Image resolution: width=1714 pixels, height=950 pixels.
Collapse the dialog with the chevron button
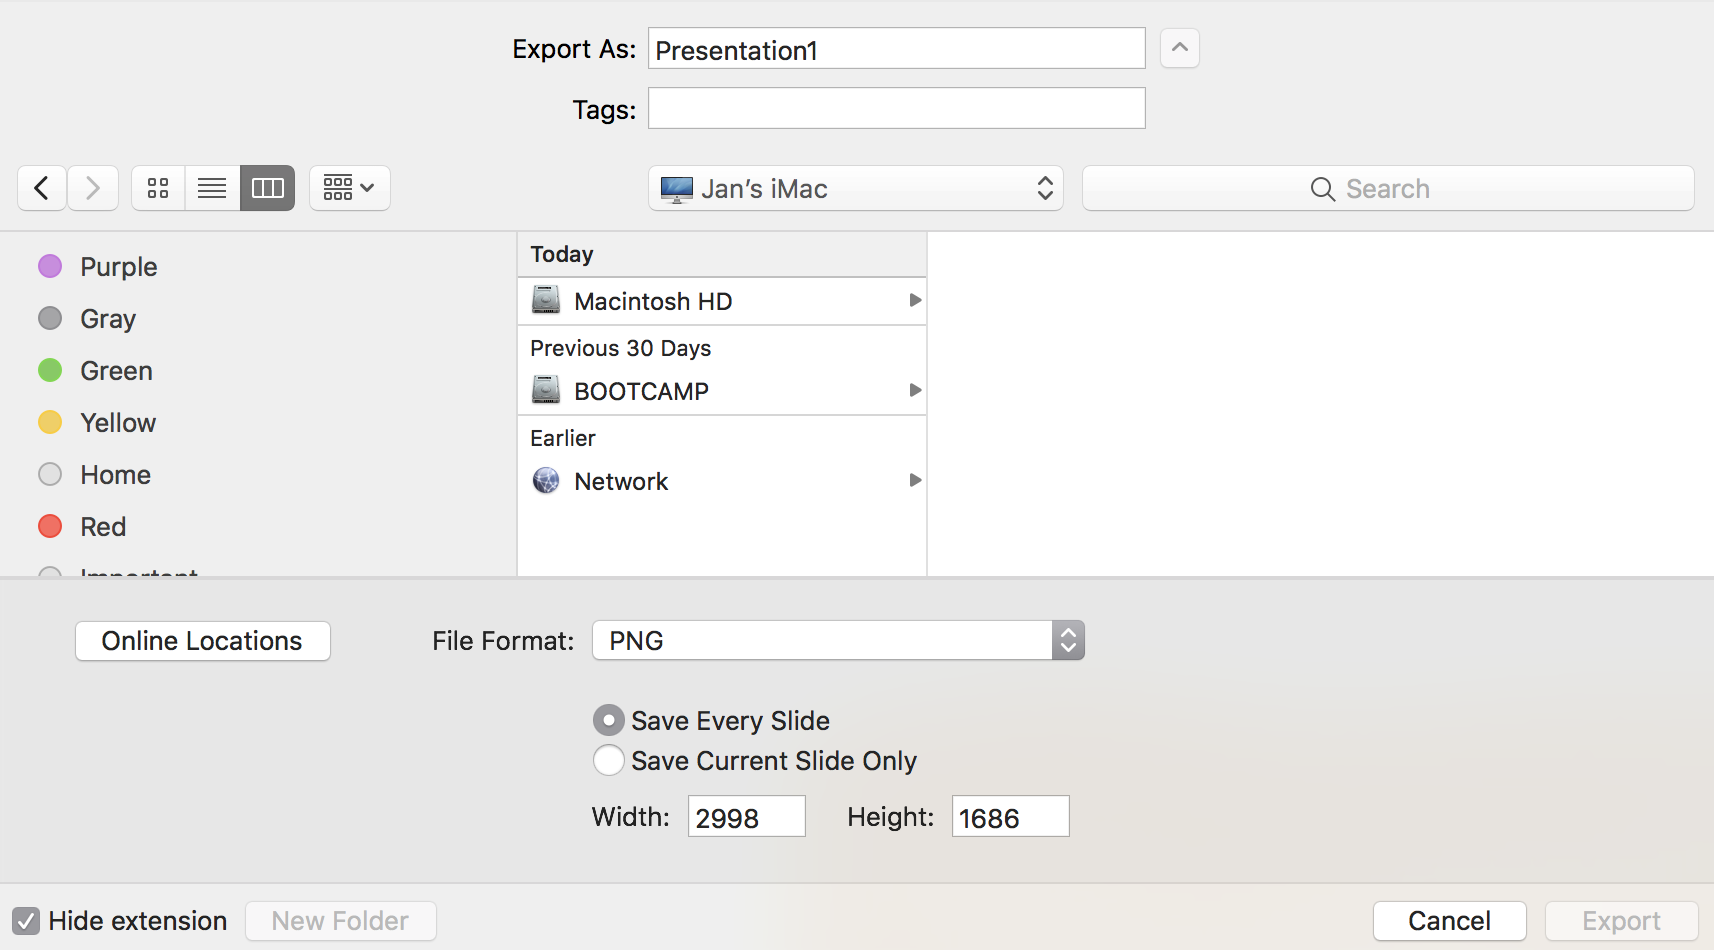click(1179, 47)
